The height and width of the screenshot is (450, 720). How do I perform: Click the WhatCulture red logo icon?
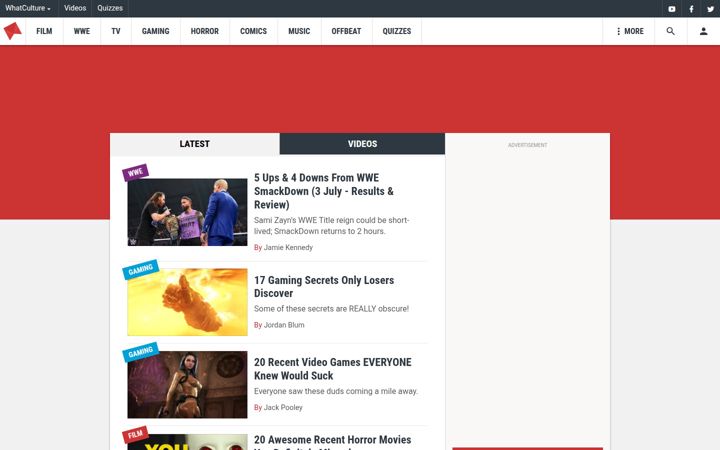pyautogui.click(x=12, y=31)
